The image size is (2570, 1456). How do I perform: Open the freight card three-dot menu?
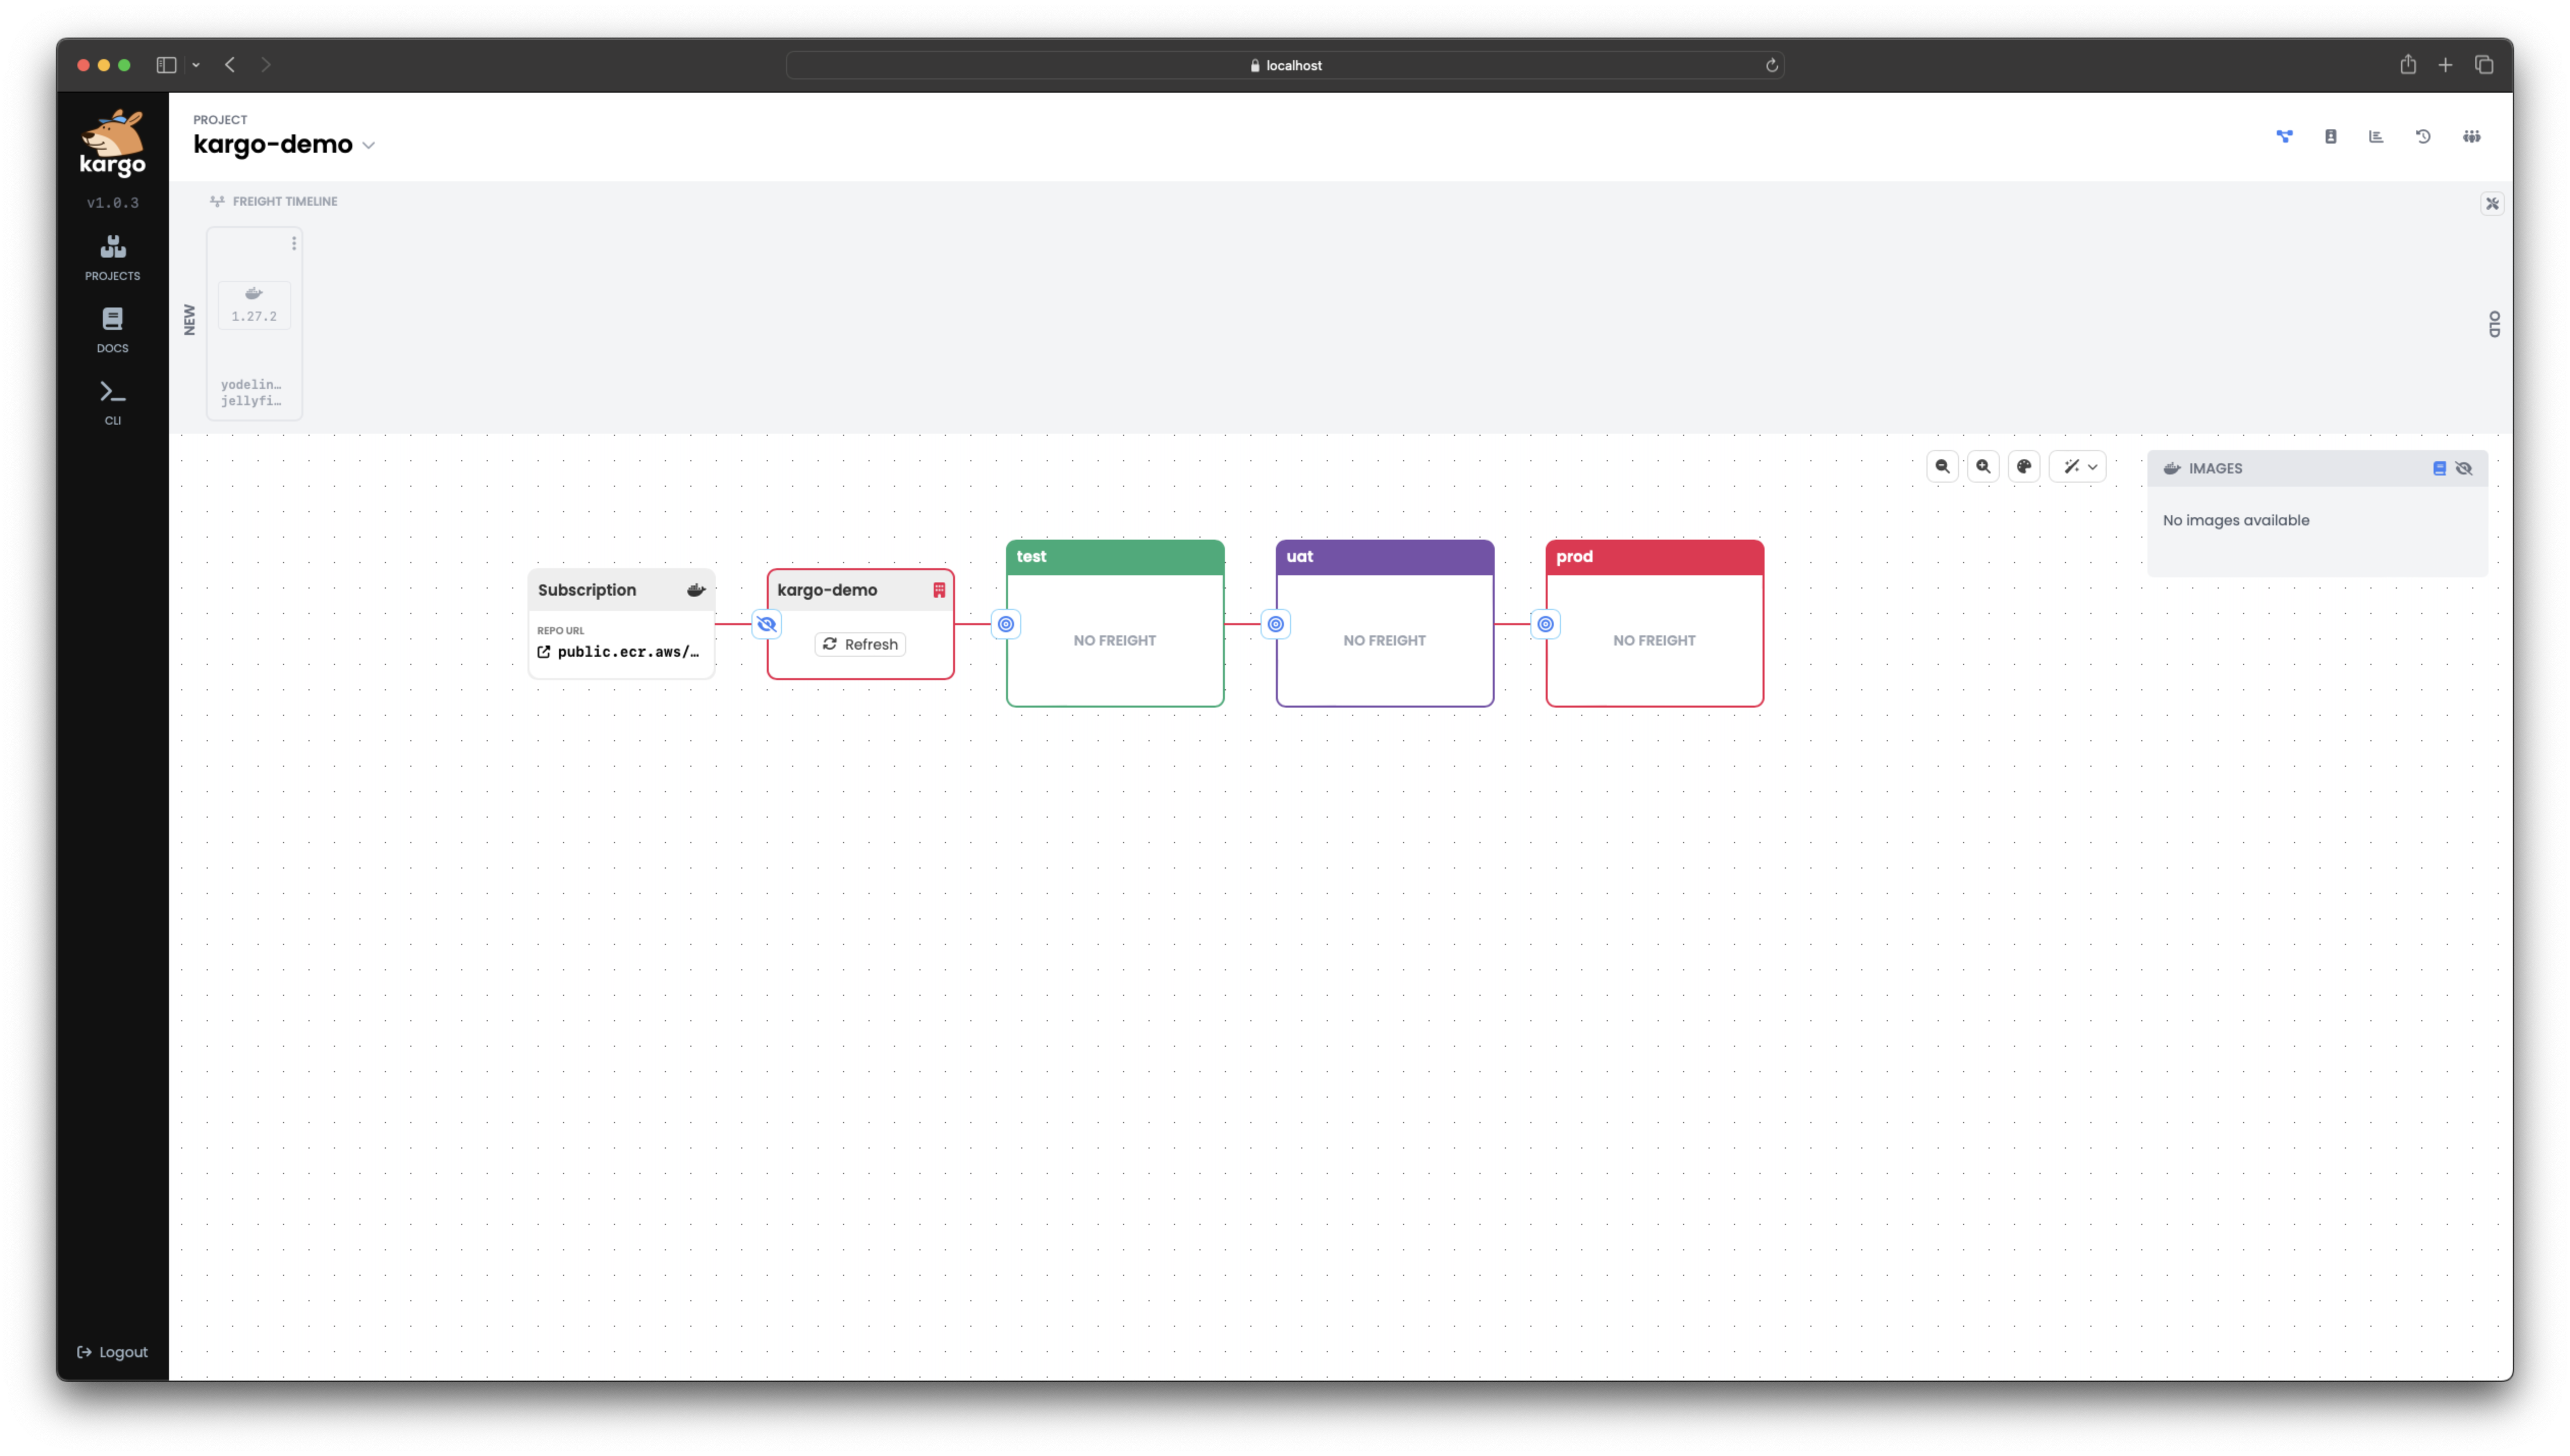pos(293,242)
